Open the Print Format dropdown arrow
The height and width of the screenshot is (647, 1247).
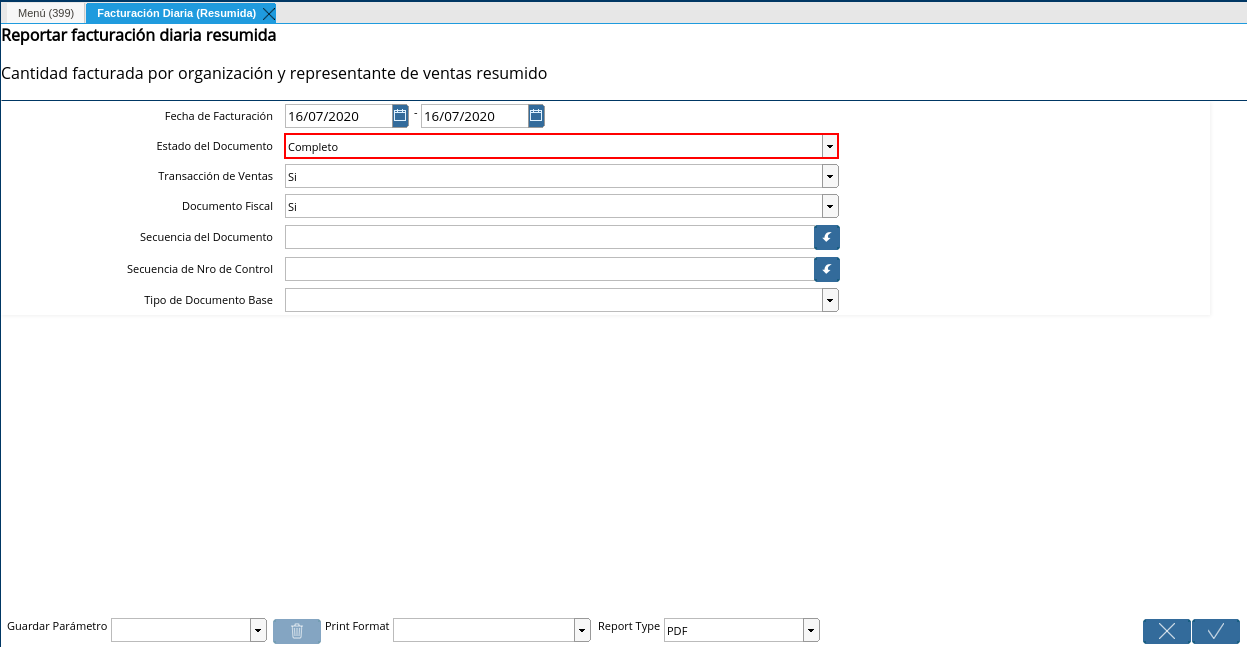coord(582,630)
